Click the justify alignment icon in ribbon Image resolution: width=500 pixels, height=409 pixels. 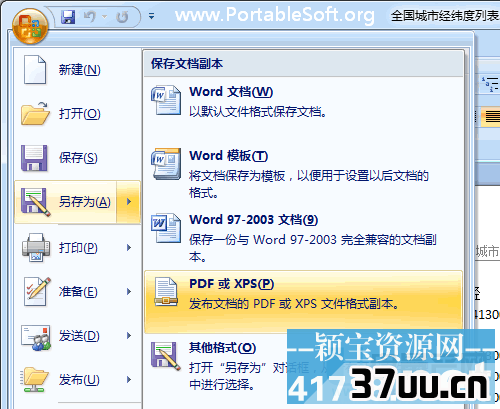492,117
